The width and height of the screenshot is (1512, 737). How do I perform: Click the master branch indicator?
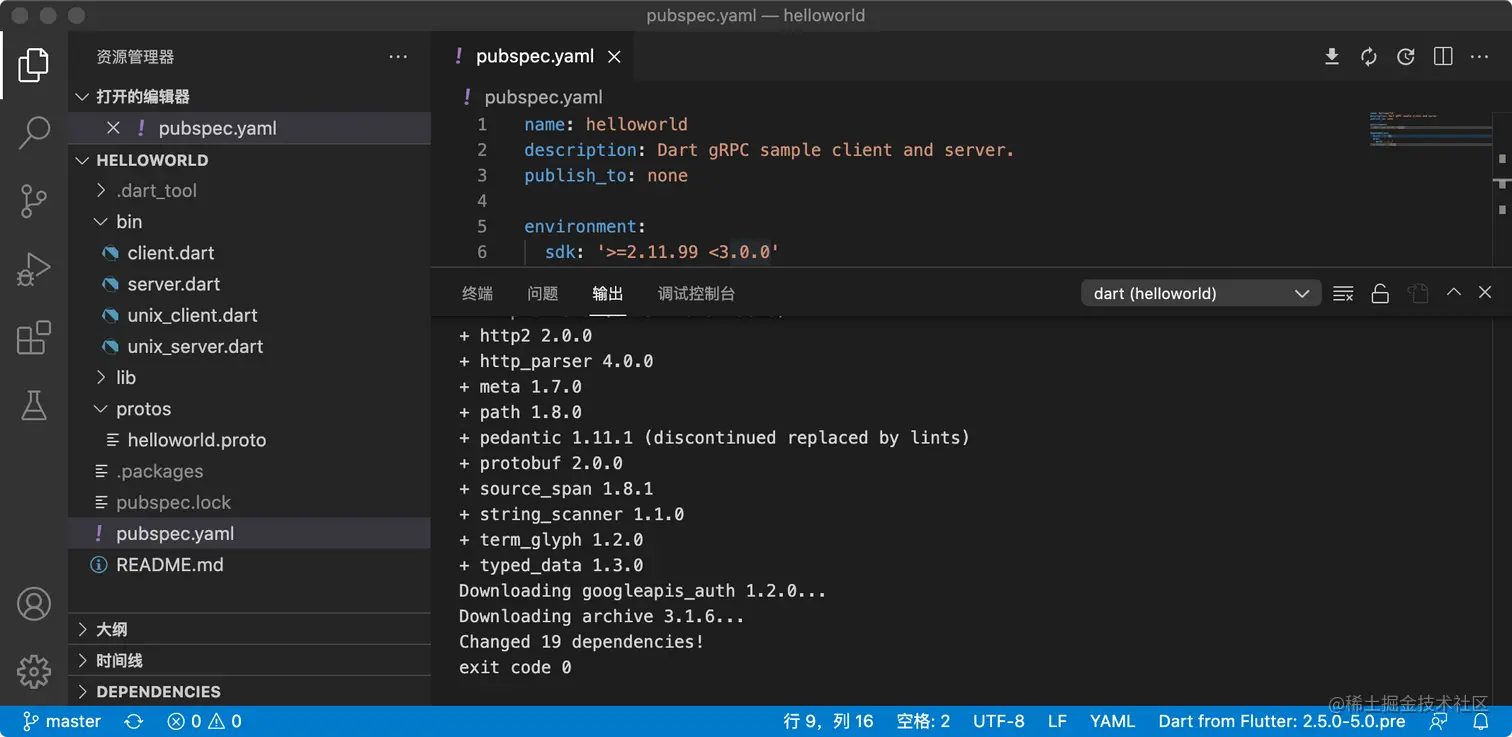pyautogui.click(x=62, y=721)
